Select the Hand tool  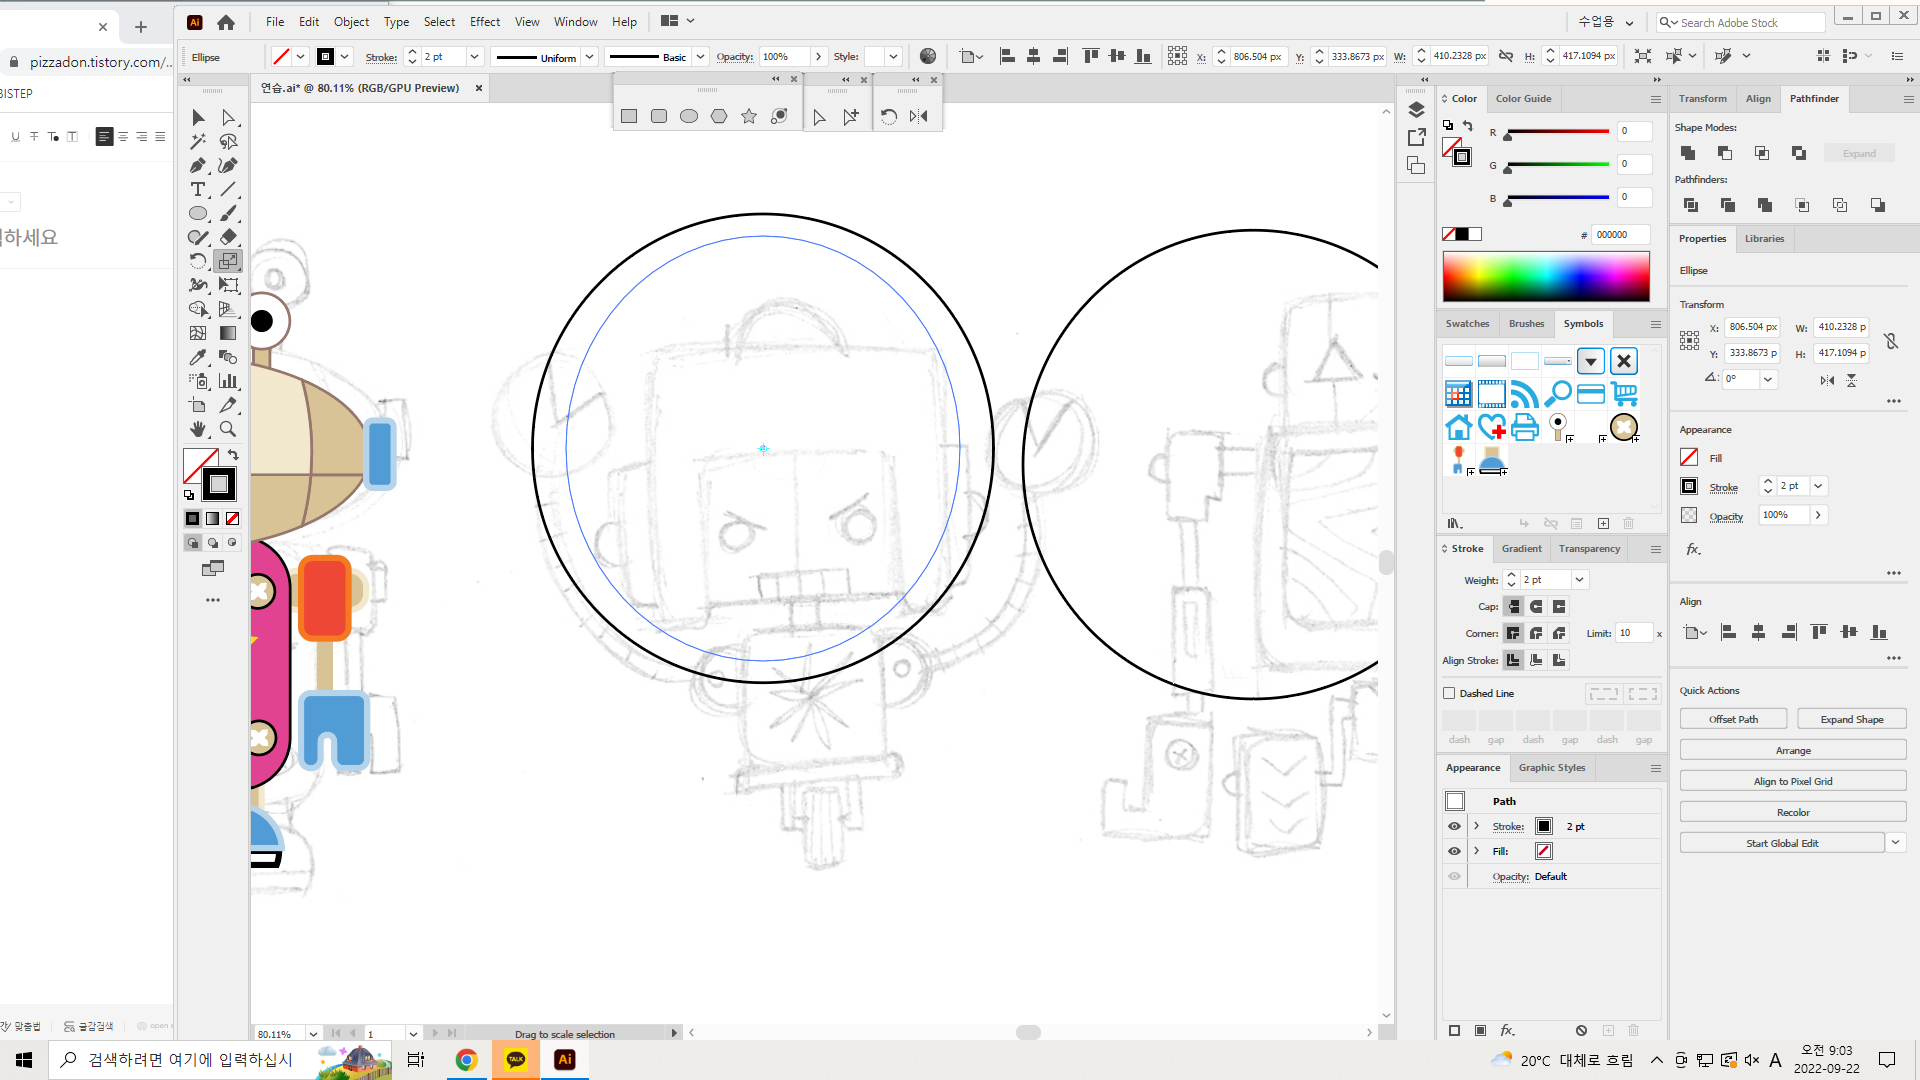click(198, 430)
